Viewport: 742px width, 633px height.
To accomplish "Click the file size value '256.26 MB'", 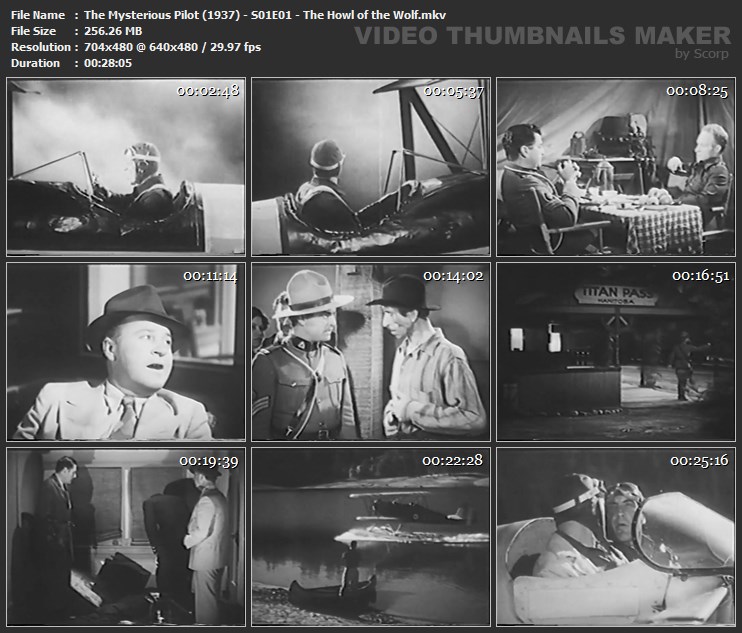I will point(113,31).
